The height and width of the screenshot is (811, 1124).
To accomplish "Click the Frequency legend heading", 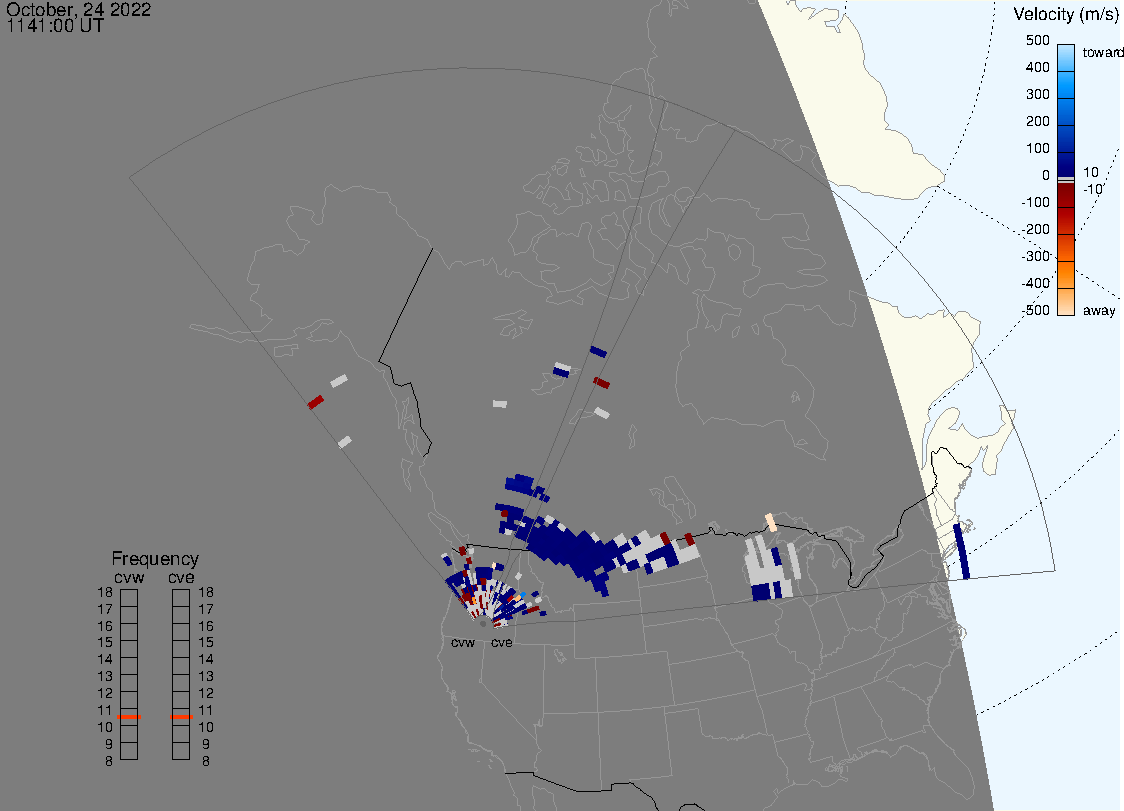I will pyautogui.click(x=155, y=559).
